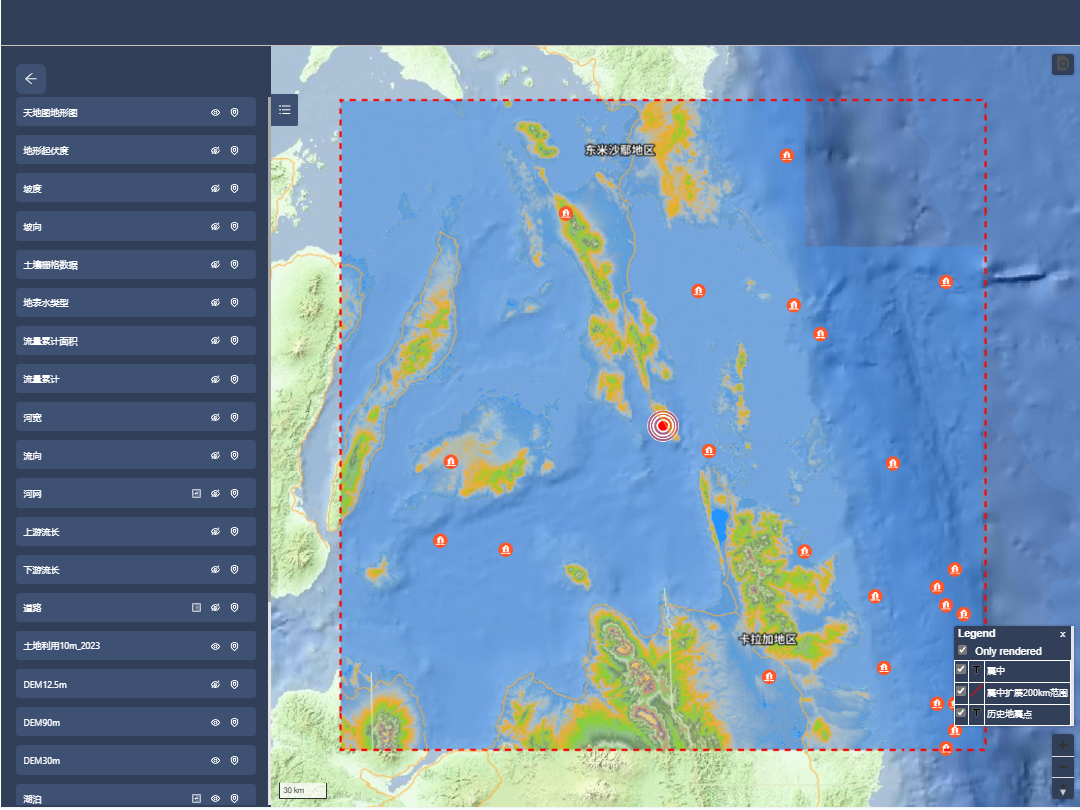Hide the 天地图地形图 layer with eye icon
This screenshot has width=1080, height=810.
coord(216,112)
